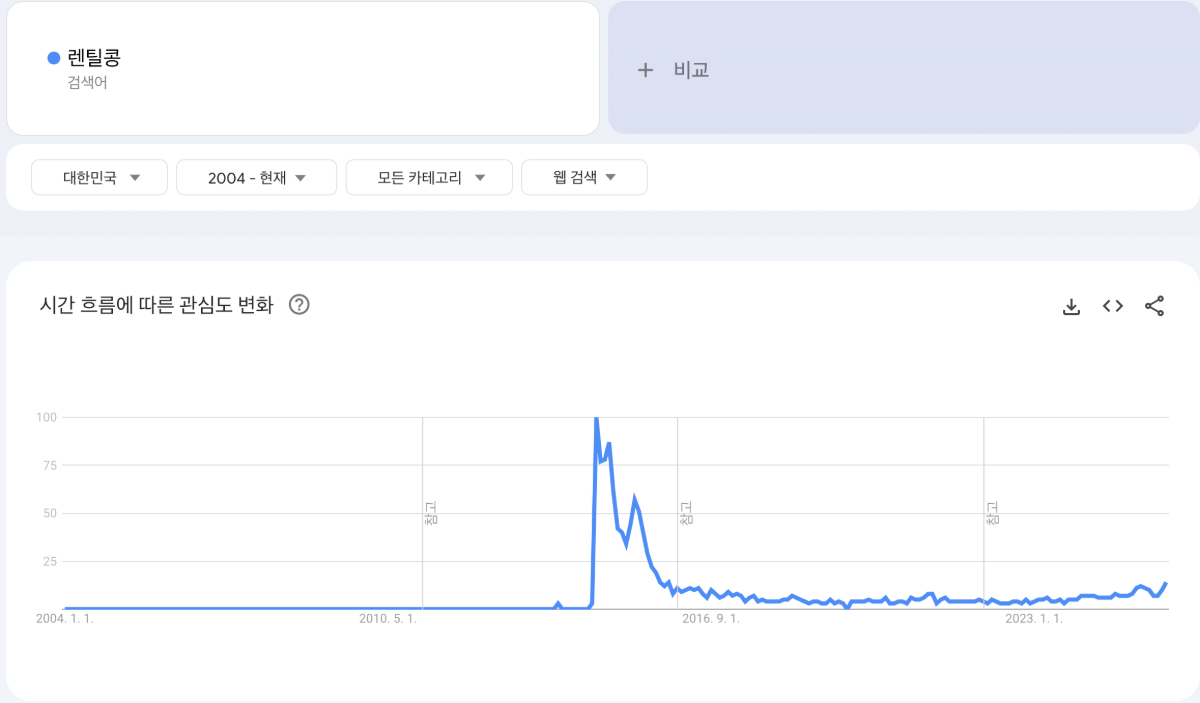This screenshot has height=703, width=1200.
Task: Open the help question mark icon
Action: pyautogui.click(x=298, y=305)
